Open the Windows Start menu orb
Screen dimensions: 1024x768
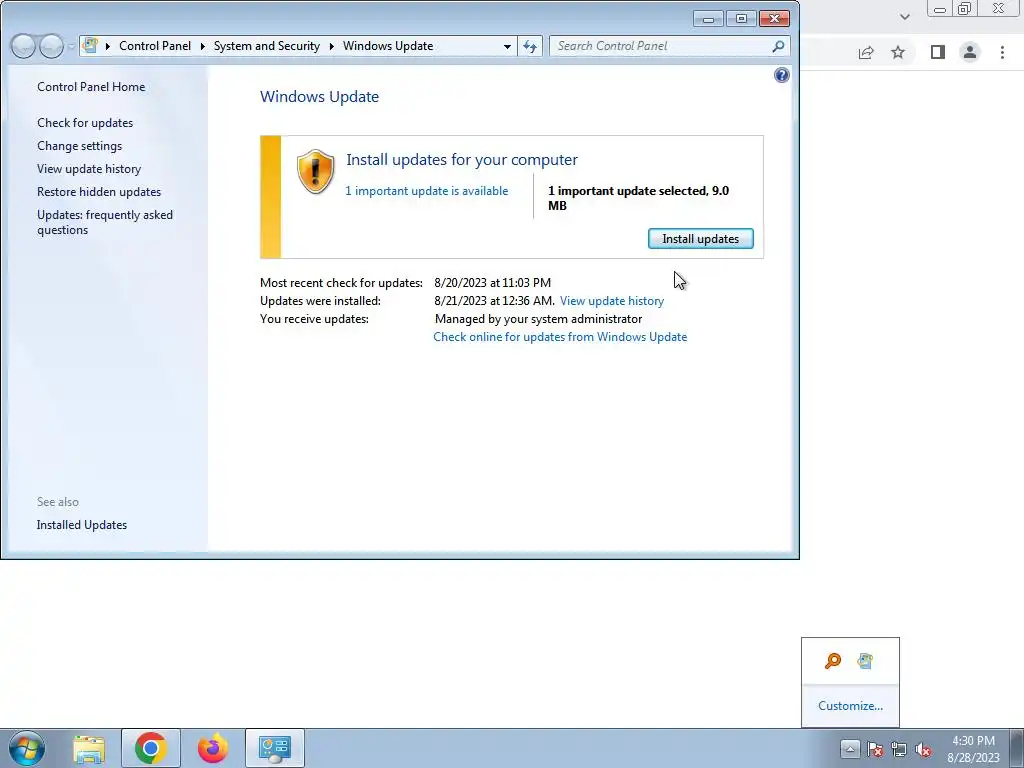click(27, 748)
